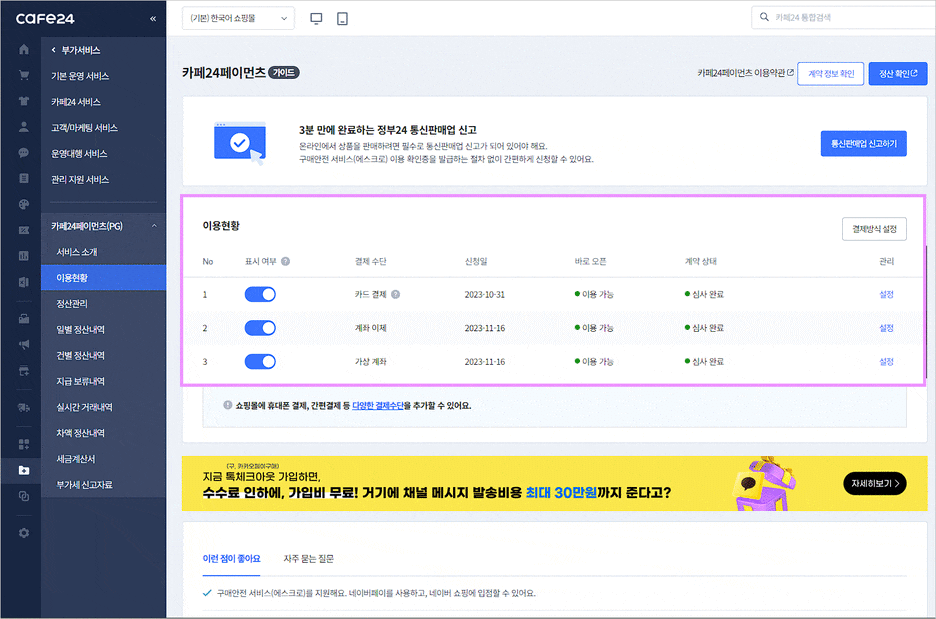Click 정산 확인 button
This screenshot has height=619, width=936.
coord(898,73)
